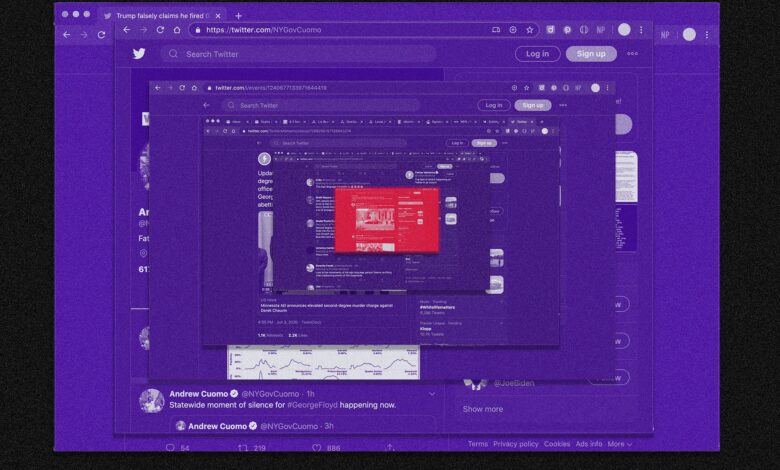
Task: Open the red highlighted screenshot in the center
Action: pyautogui.click(x=387, y=219)
